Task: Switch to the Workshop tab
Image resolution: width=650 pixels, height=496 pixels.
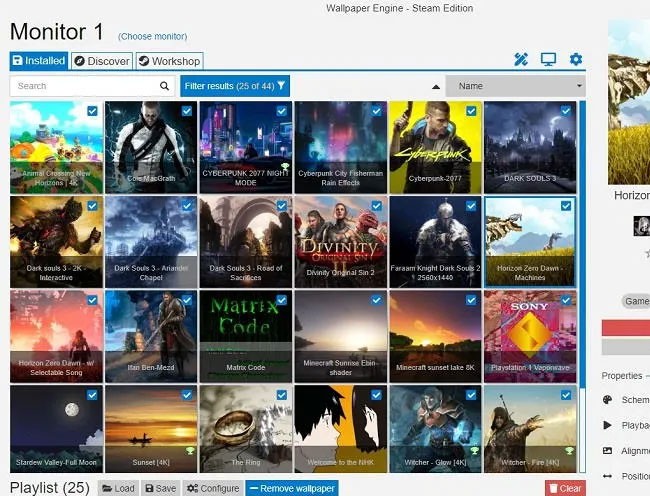Action: [x=169, y=61]
